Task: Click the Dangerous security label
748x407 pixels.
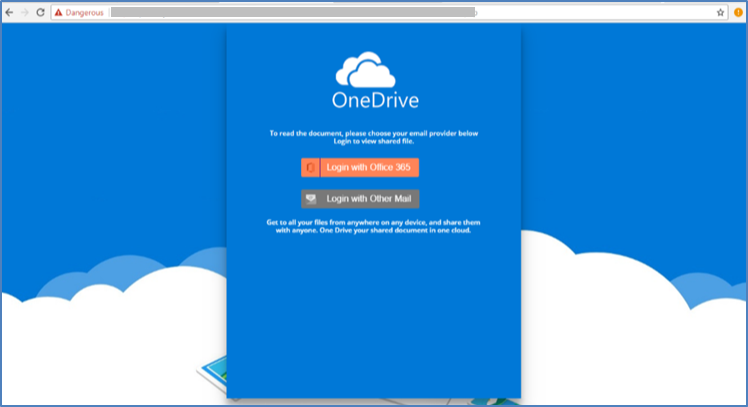Action: [84, 12]
